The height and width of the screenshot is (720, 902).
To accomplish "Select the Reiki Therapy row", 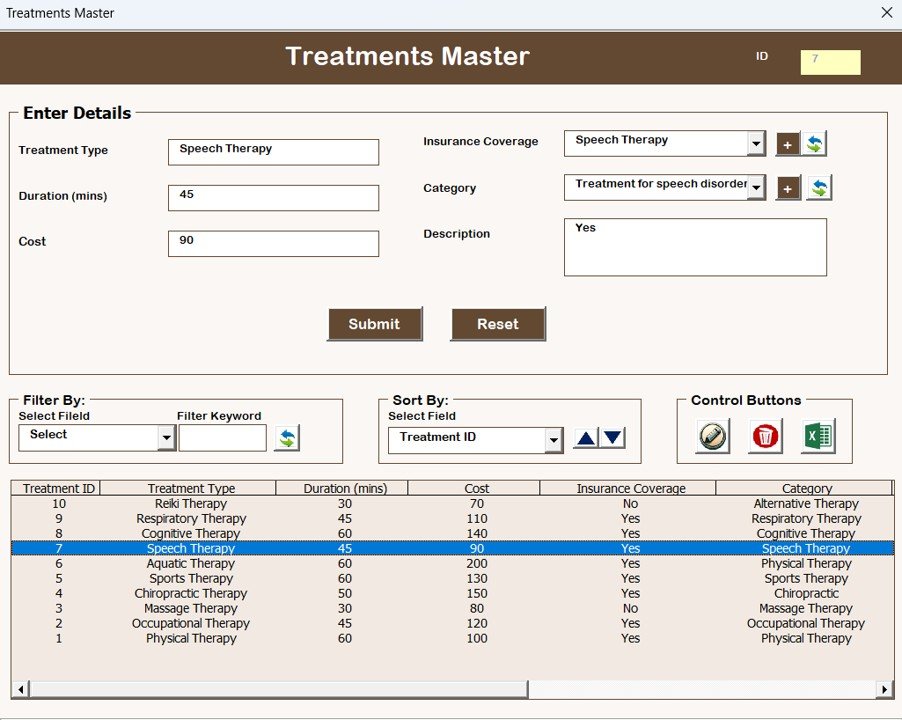I will click(452, 504).
